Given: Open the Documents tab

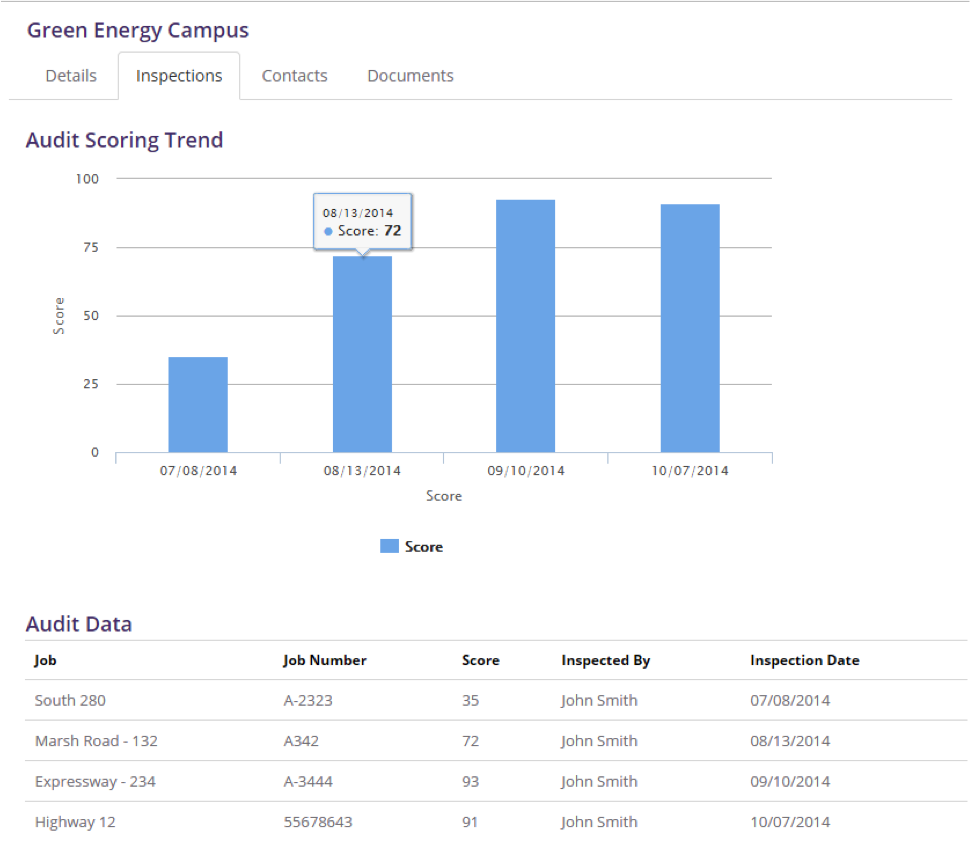Looking at the screenshot, I should coord(410,76).
